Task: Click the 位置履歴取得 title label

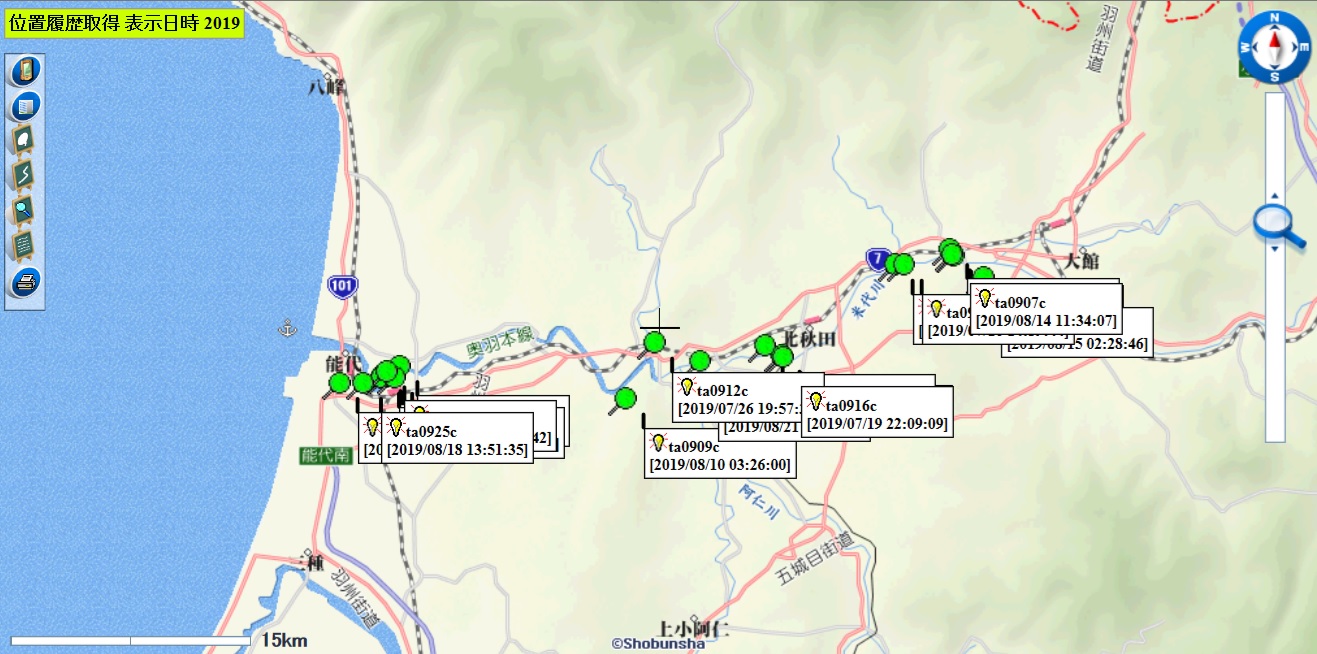Action: click(125, 22)
